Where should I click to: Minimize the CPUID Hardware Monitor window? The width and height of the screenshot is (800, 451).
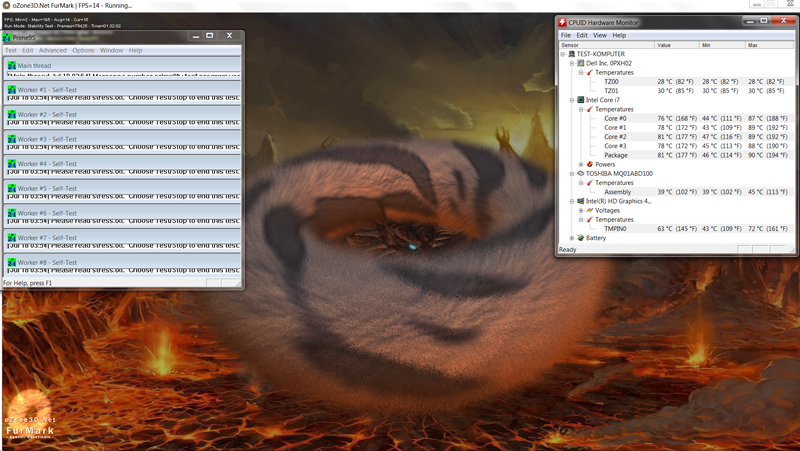[x=749, y=21]
